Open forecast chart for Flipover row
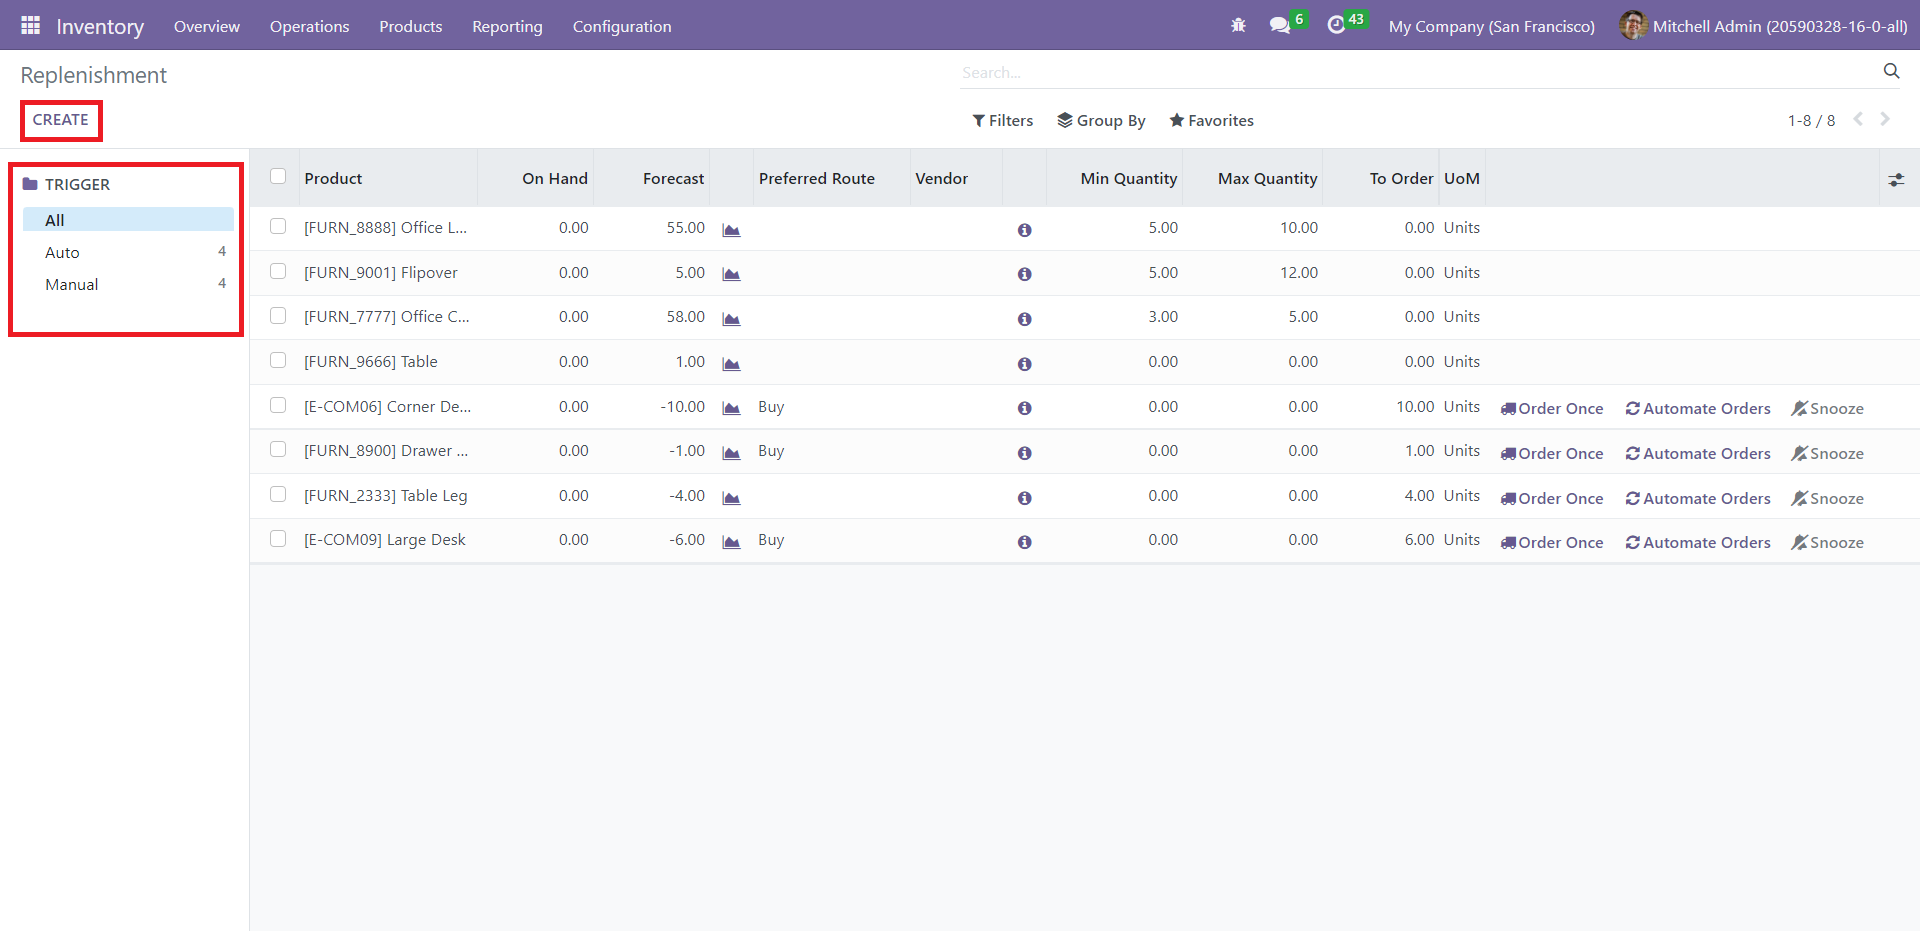The height and width of the screenshot is (931, 1920). [731, 274]
